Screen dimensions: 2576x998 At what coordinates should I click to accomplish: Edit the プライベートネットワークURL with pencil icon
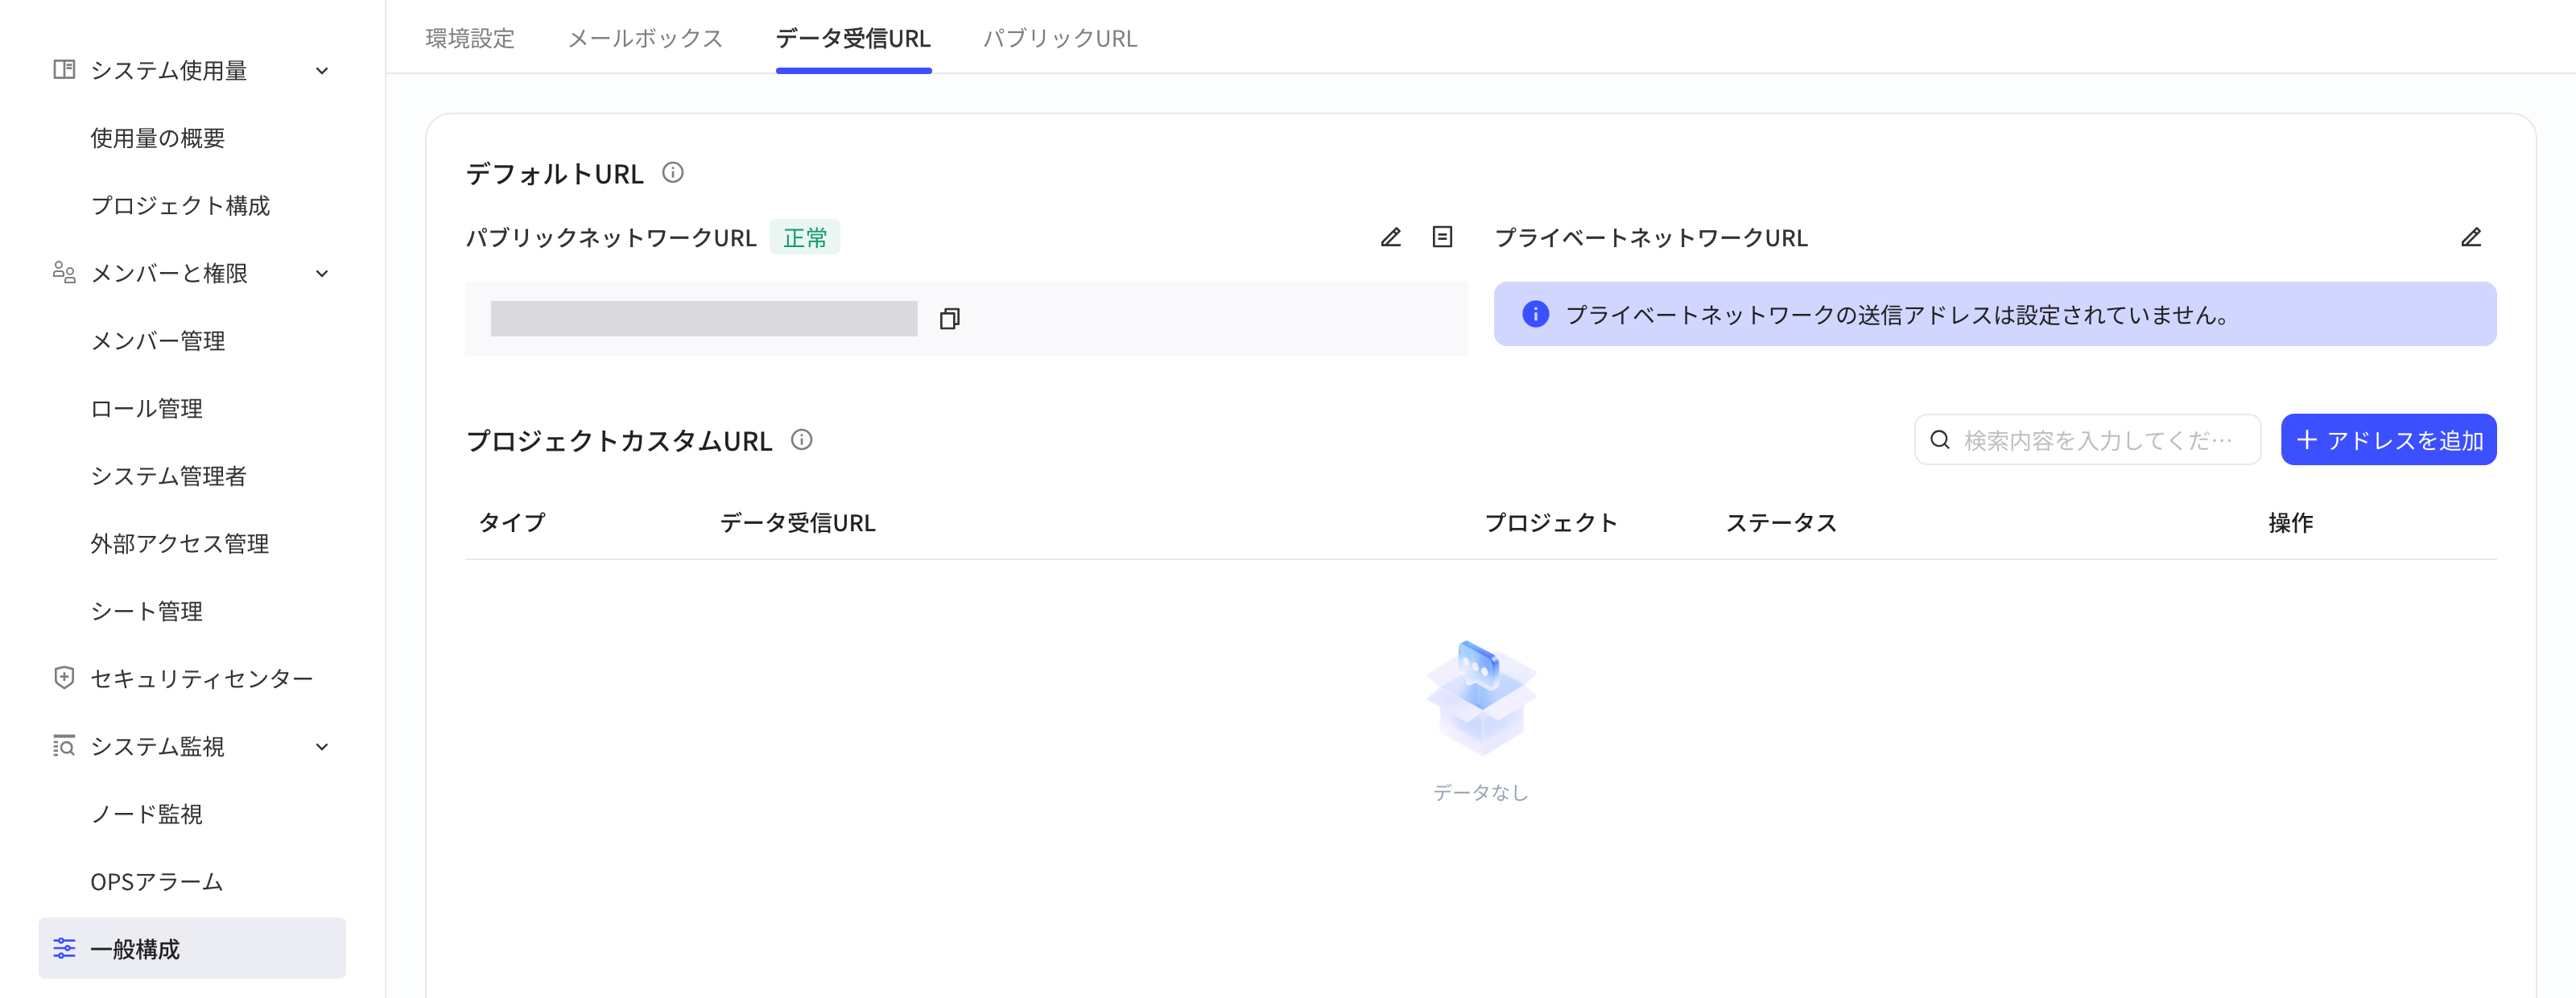[x=2470, y=237]
